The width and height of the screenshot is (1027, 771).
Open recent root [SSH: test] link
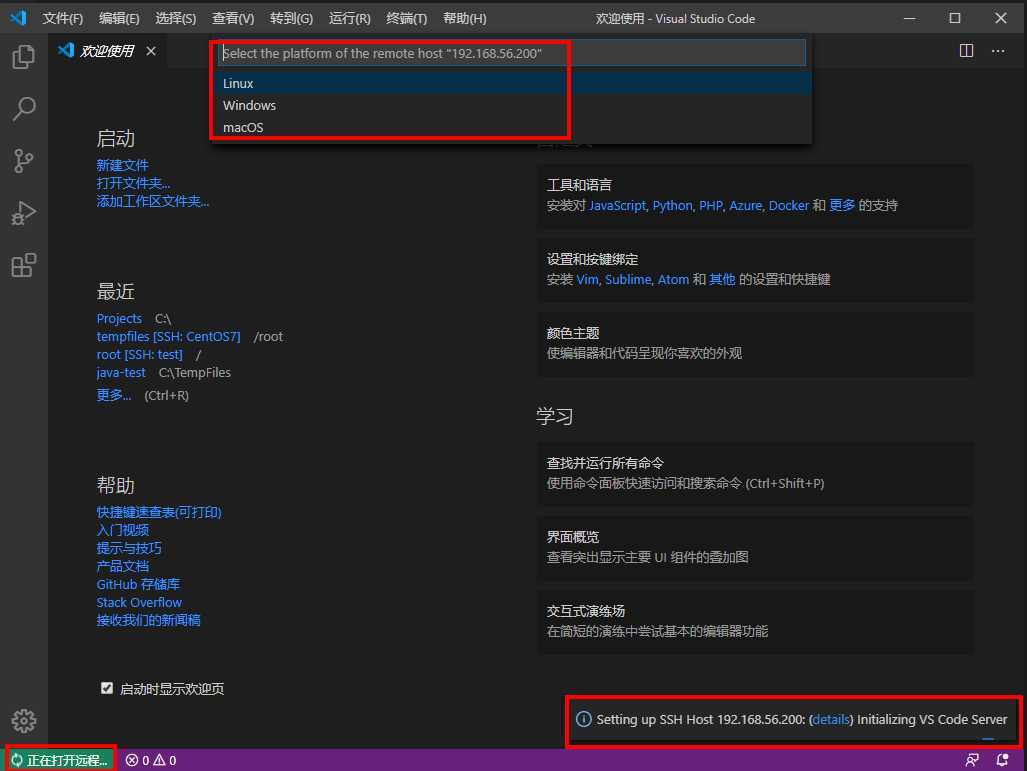[140, 354]
